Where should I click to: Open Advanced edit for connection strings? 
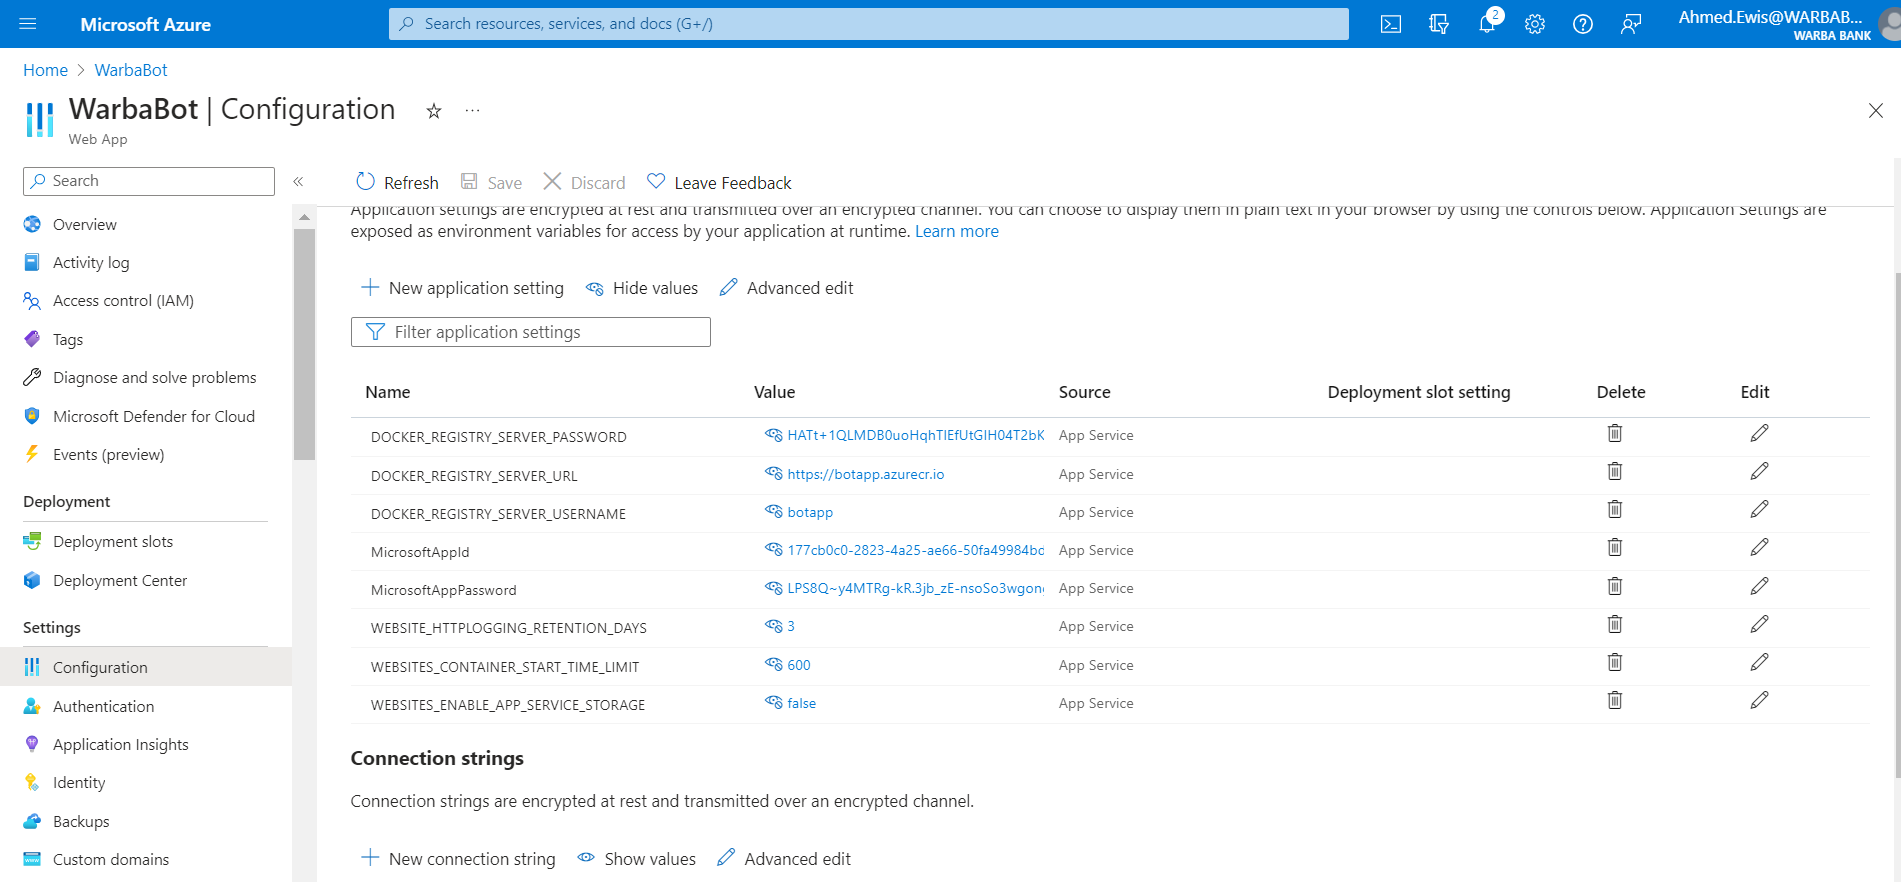[784, 859]
